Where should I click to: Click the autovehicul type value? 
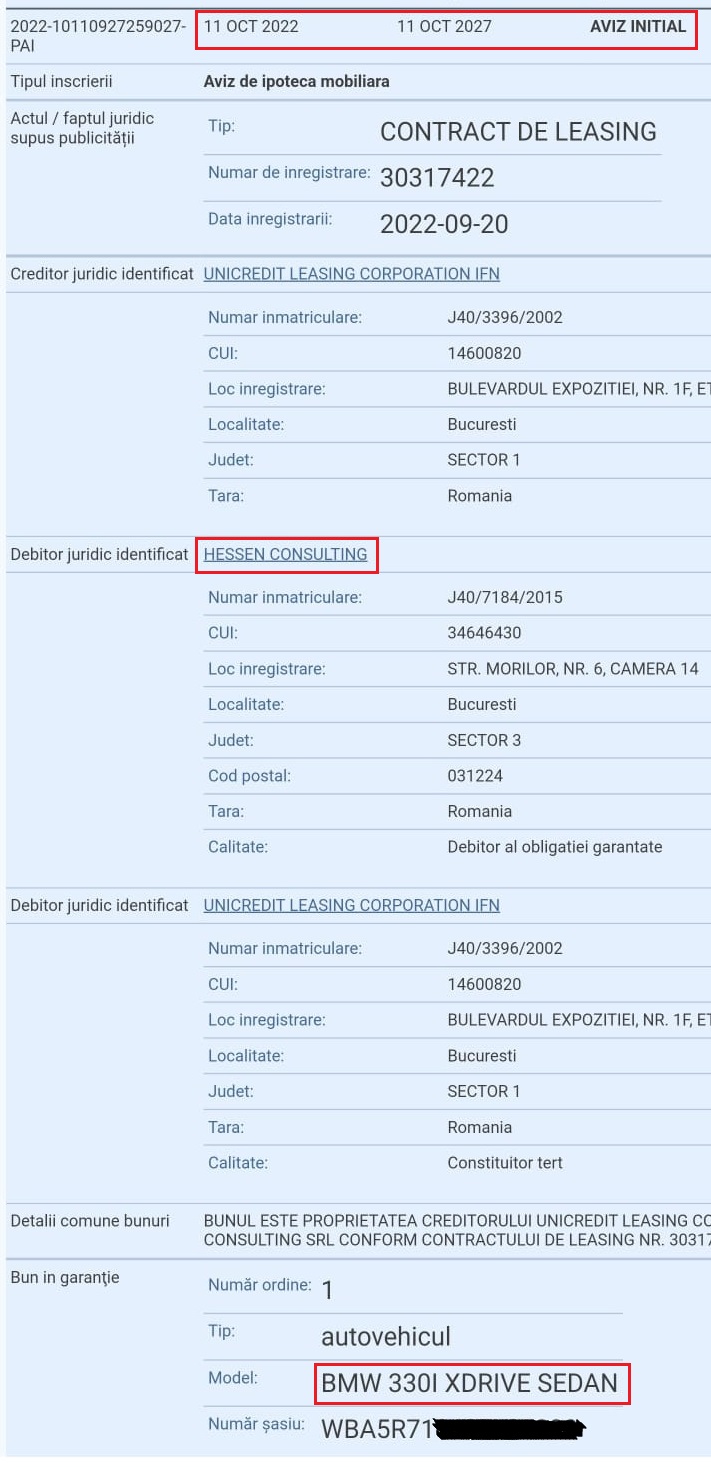coord(386,1337)
